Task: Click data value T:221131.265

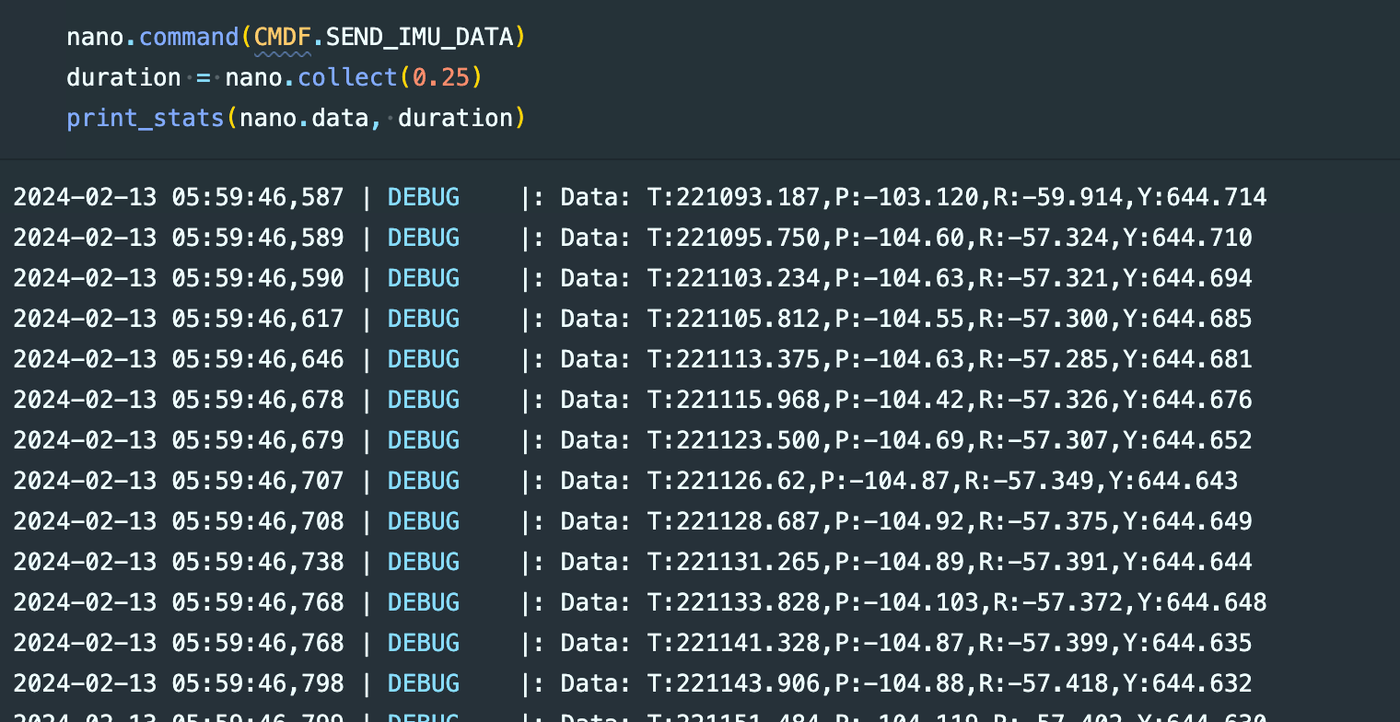Action: pos(734,562)
